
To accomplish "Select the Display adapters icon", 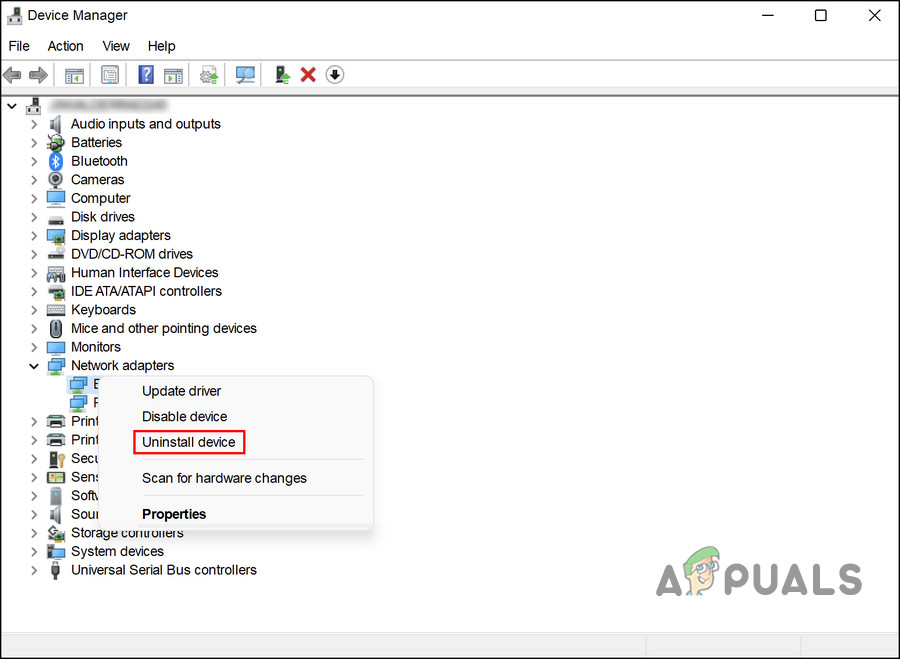I will [56, 236].
